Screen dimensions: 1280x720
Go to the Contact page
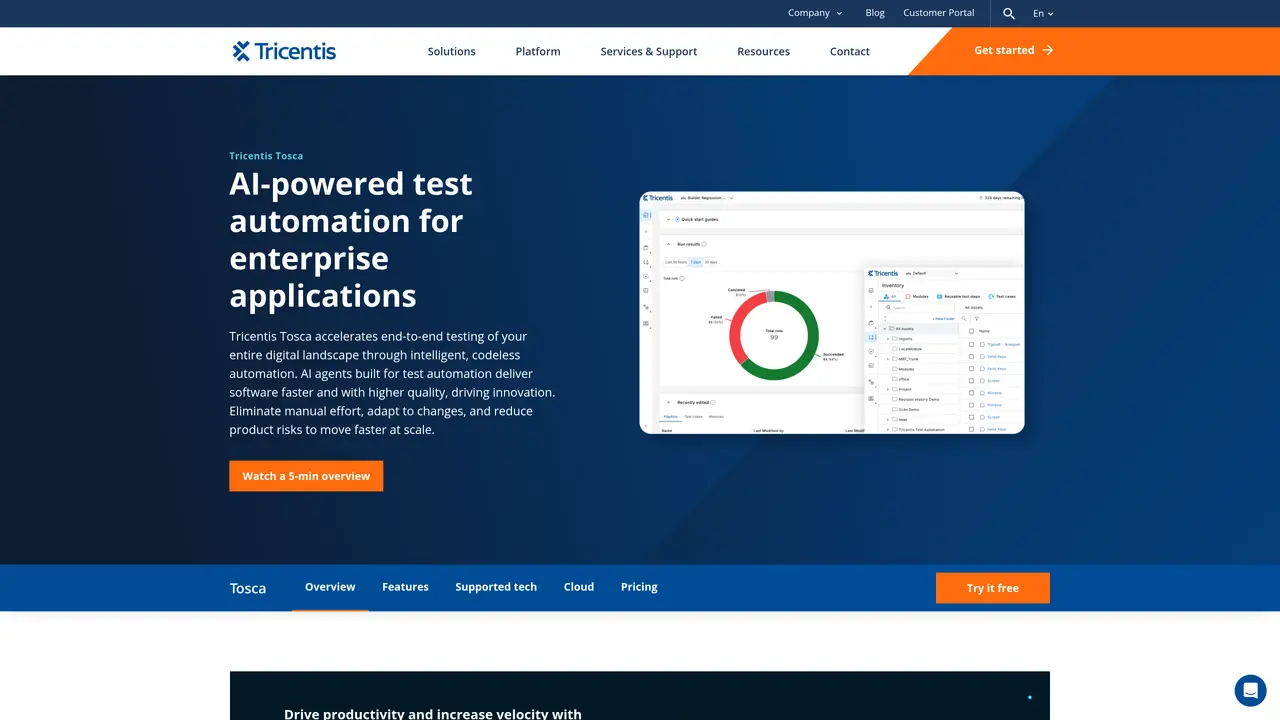coord(850,51)
